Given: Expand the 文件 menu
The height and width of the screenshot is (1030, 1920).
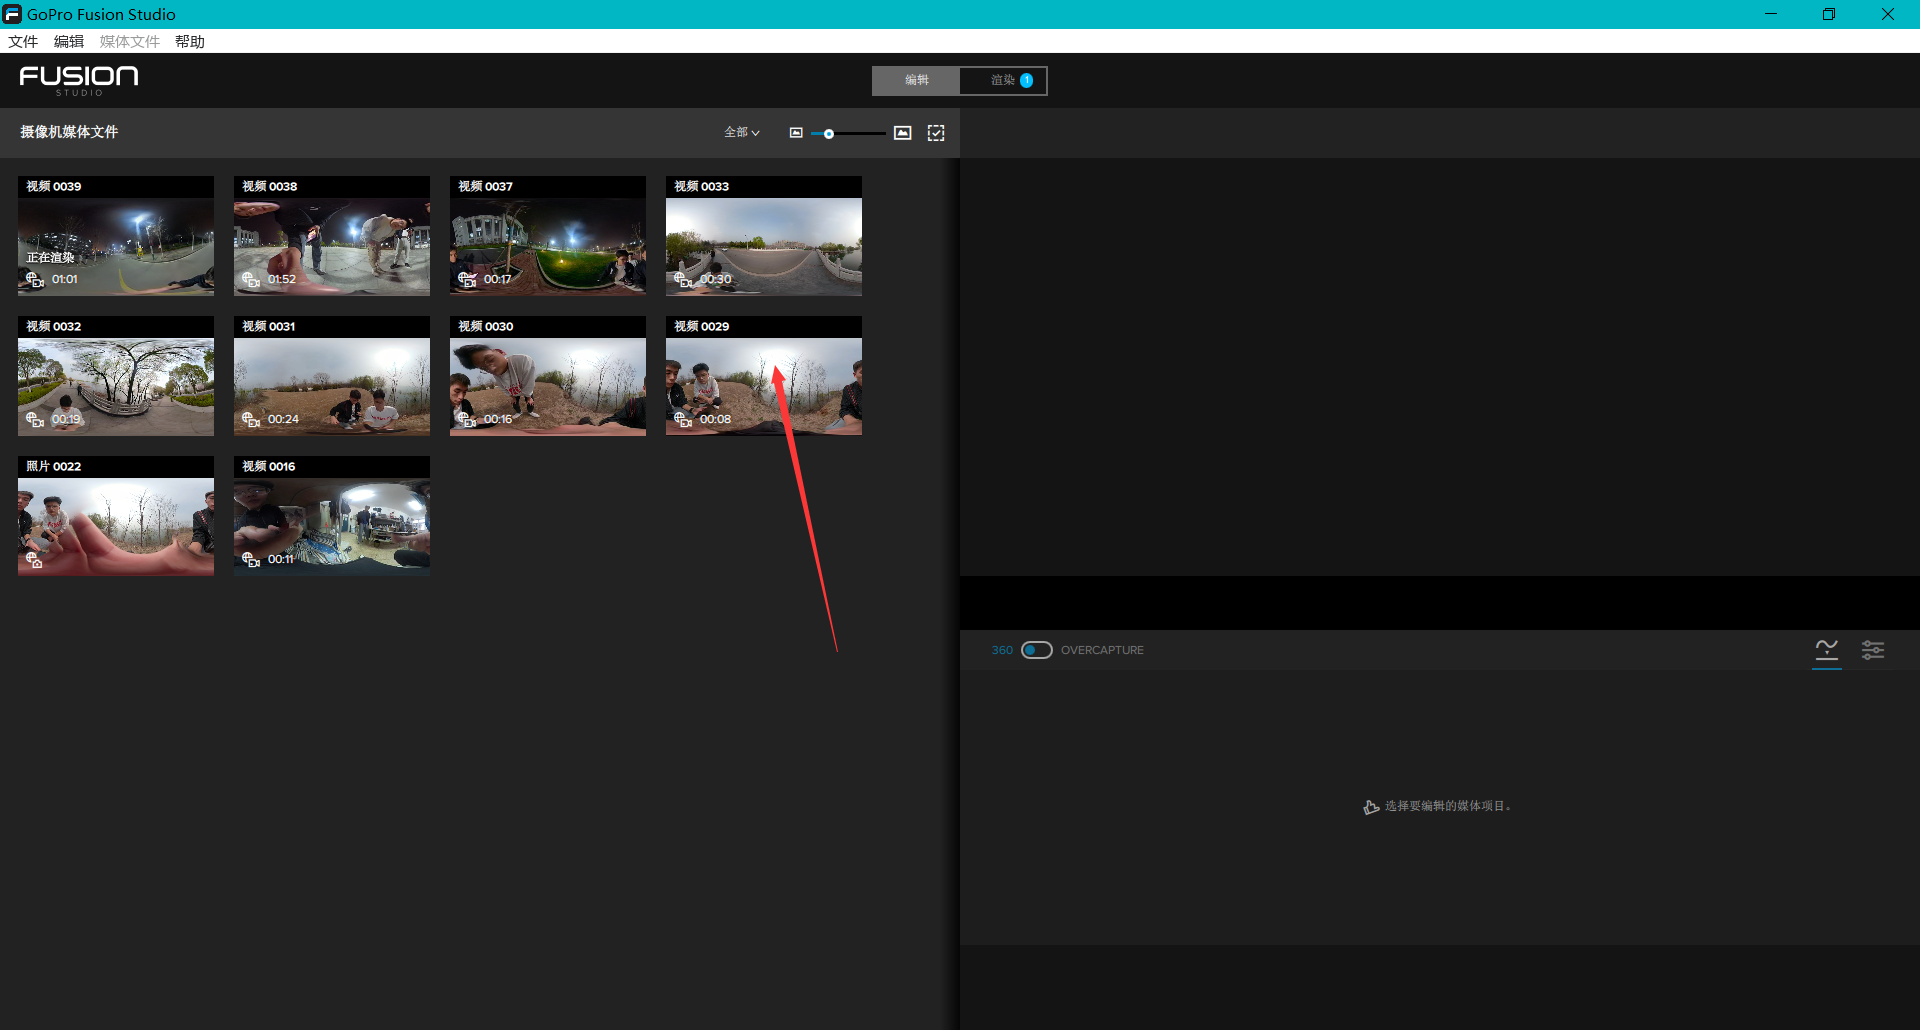Looking at the screenshot, I should pyautogui.click(x=23, y=41).
